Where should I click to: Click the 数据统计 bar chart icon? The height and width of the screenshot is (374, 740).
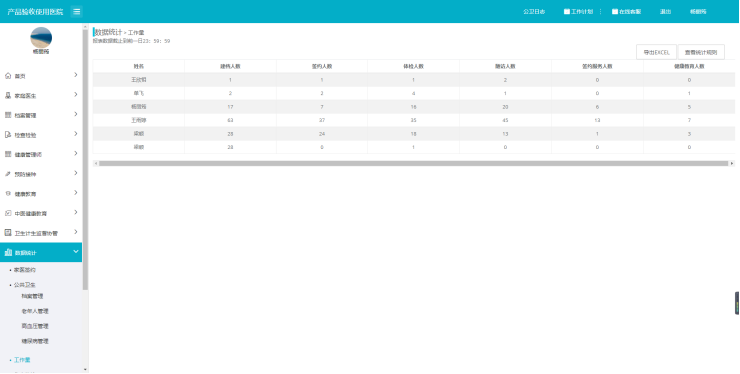point(8,253)
